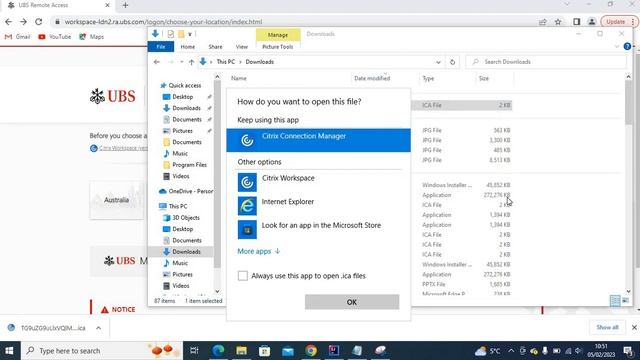Click Chrome Update button
Image resolution: width=640 pixels, height=360 pixels.
pyautogui.click(x=616, y=22)
